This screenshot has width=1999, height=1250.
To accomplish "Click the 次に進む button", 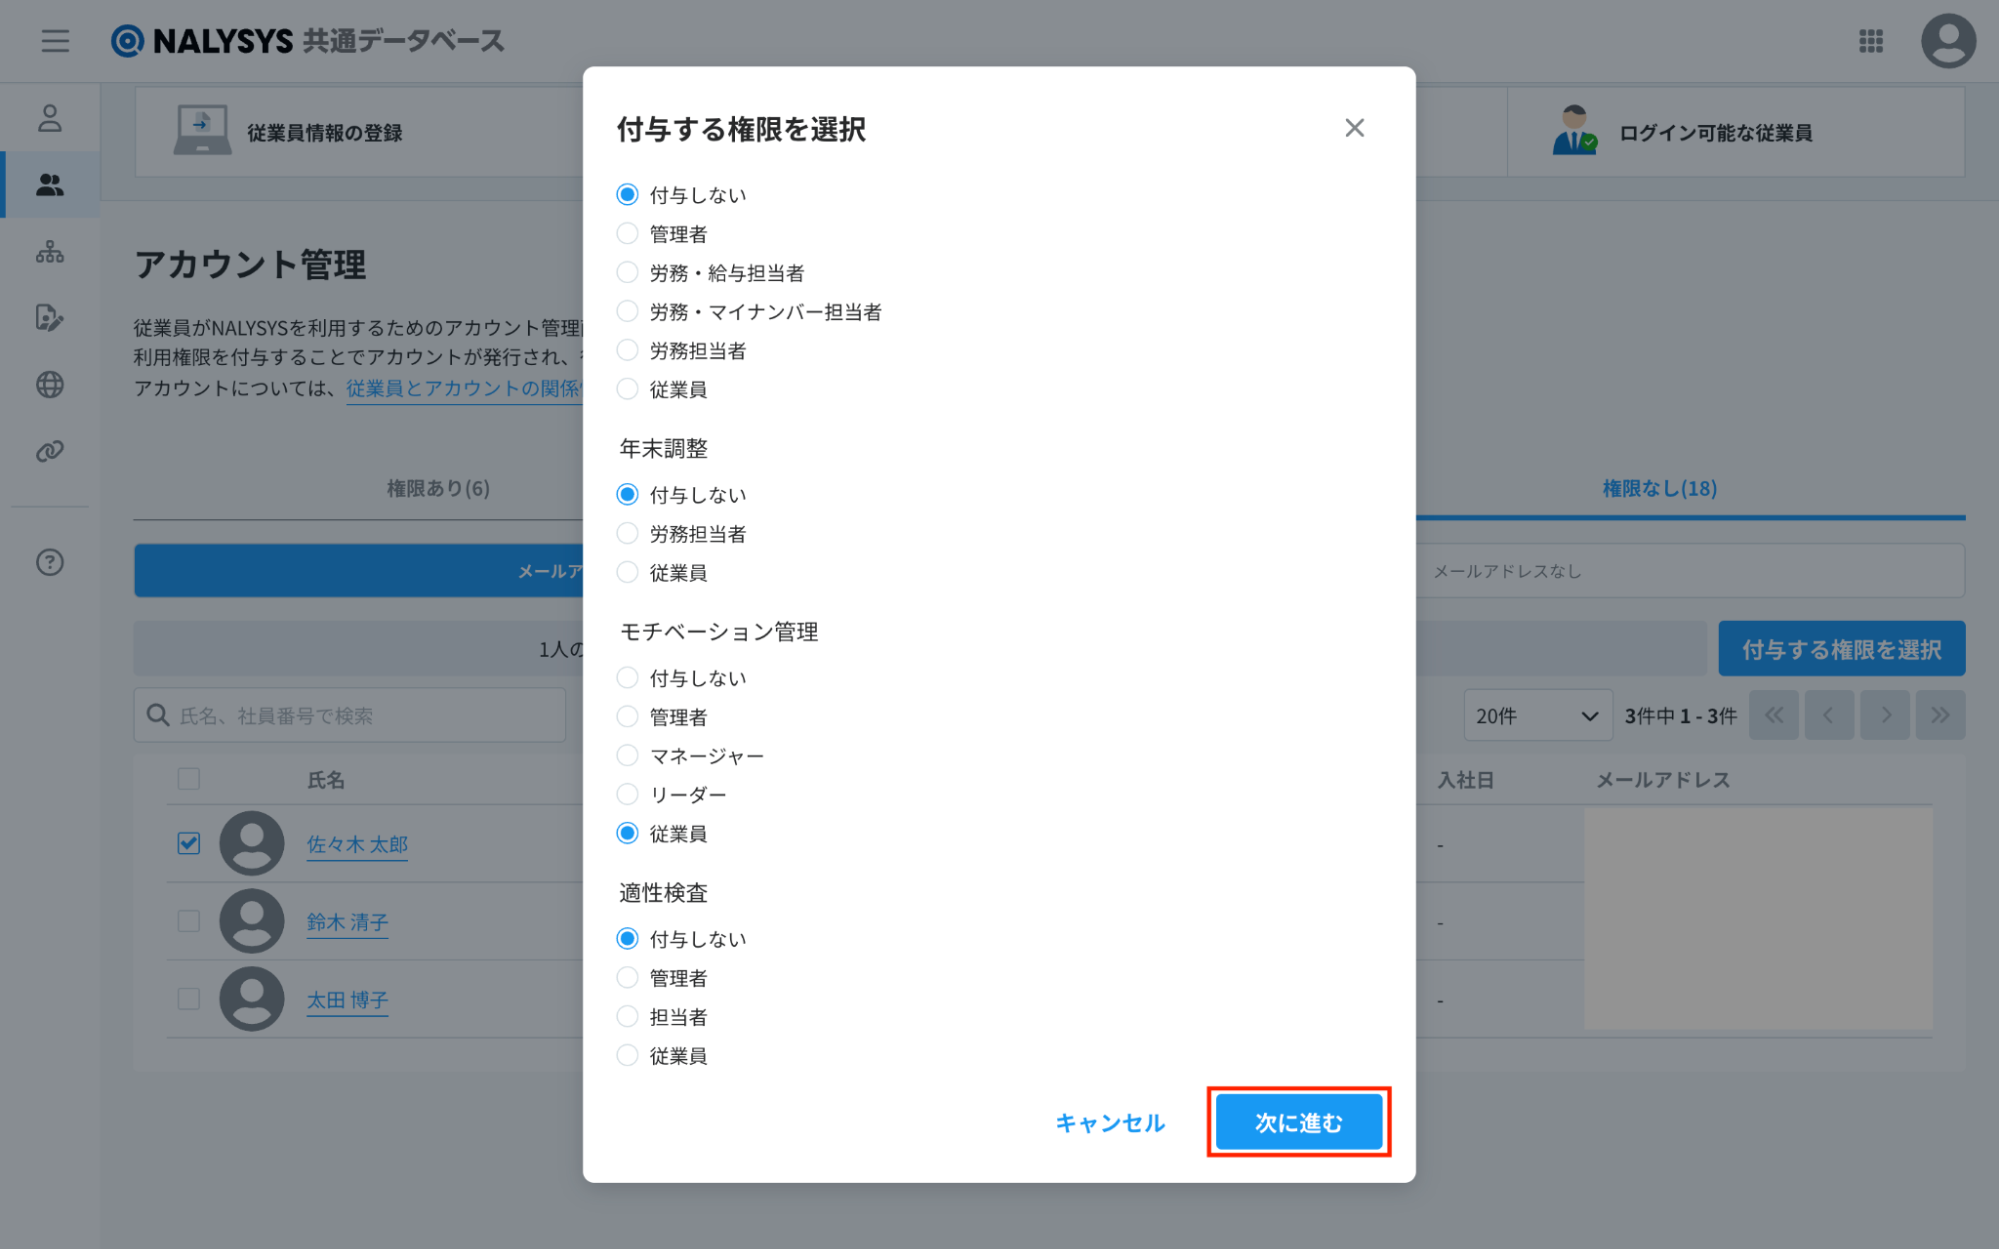I will coord(1298,1123).
